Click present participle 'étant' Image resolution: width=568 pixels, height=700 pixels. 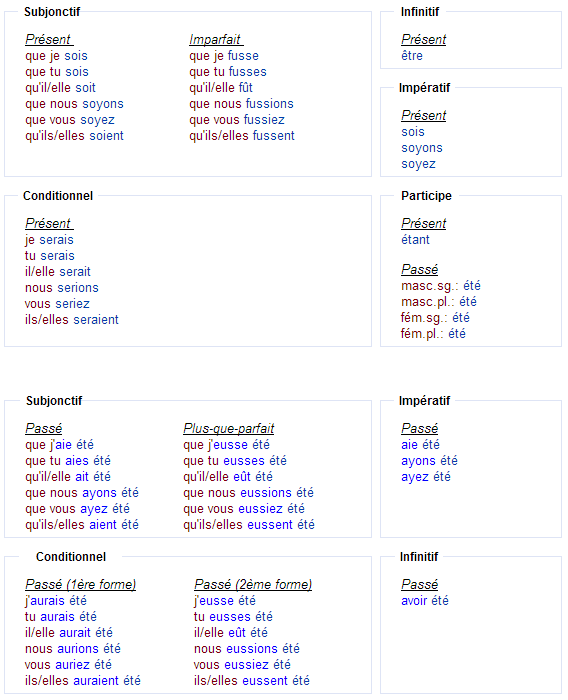[x=415, y=240]
